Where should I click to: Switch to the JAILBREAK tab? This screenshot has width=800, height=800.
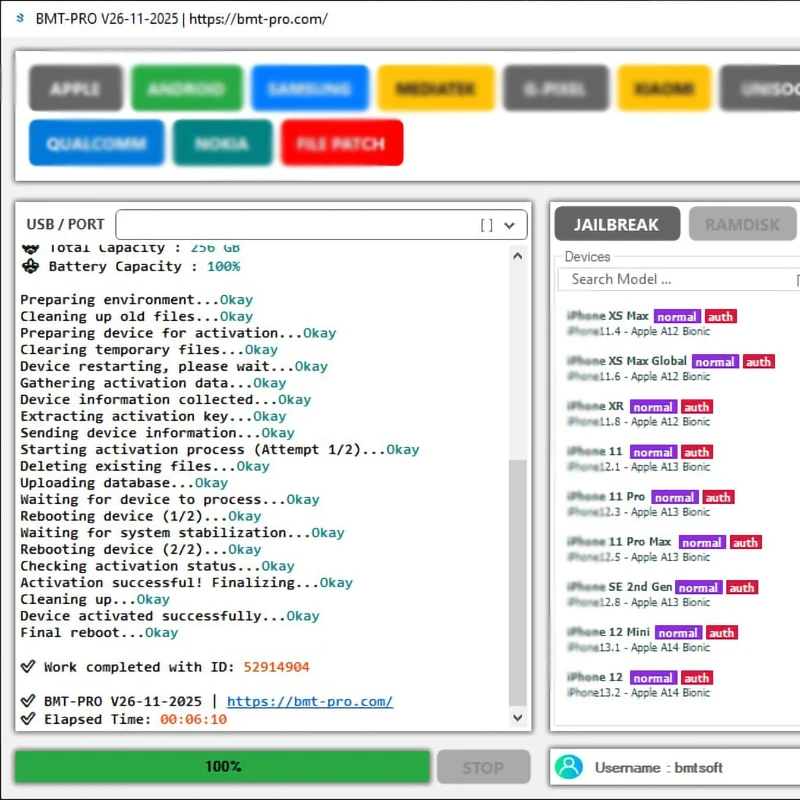(617, 224)
